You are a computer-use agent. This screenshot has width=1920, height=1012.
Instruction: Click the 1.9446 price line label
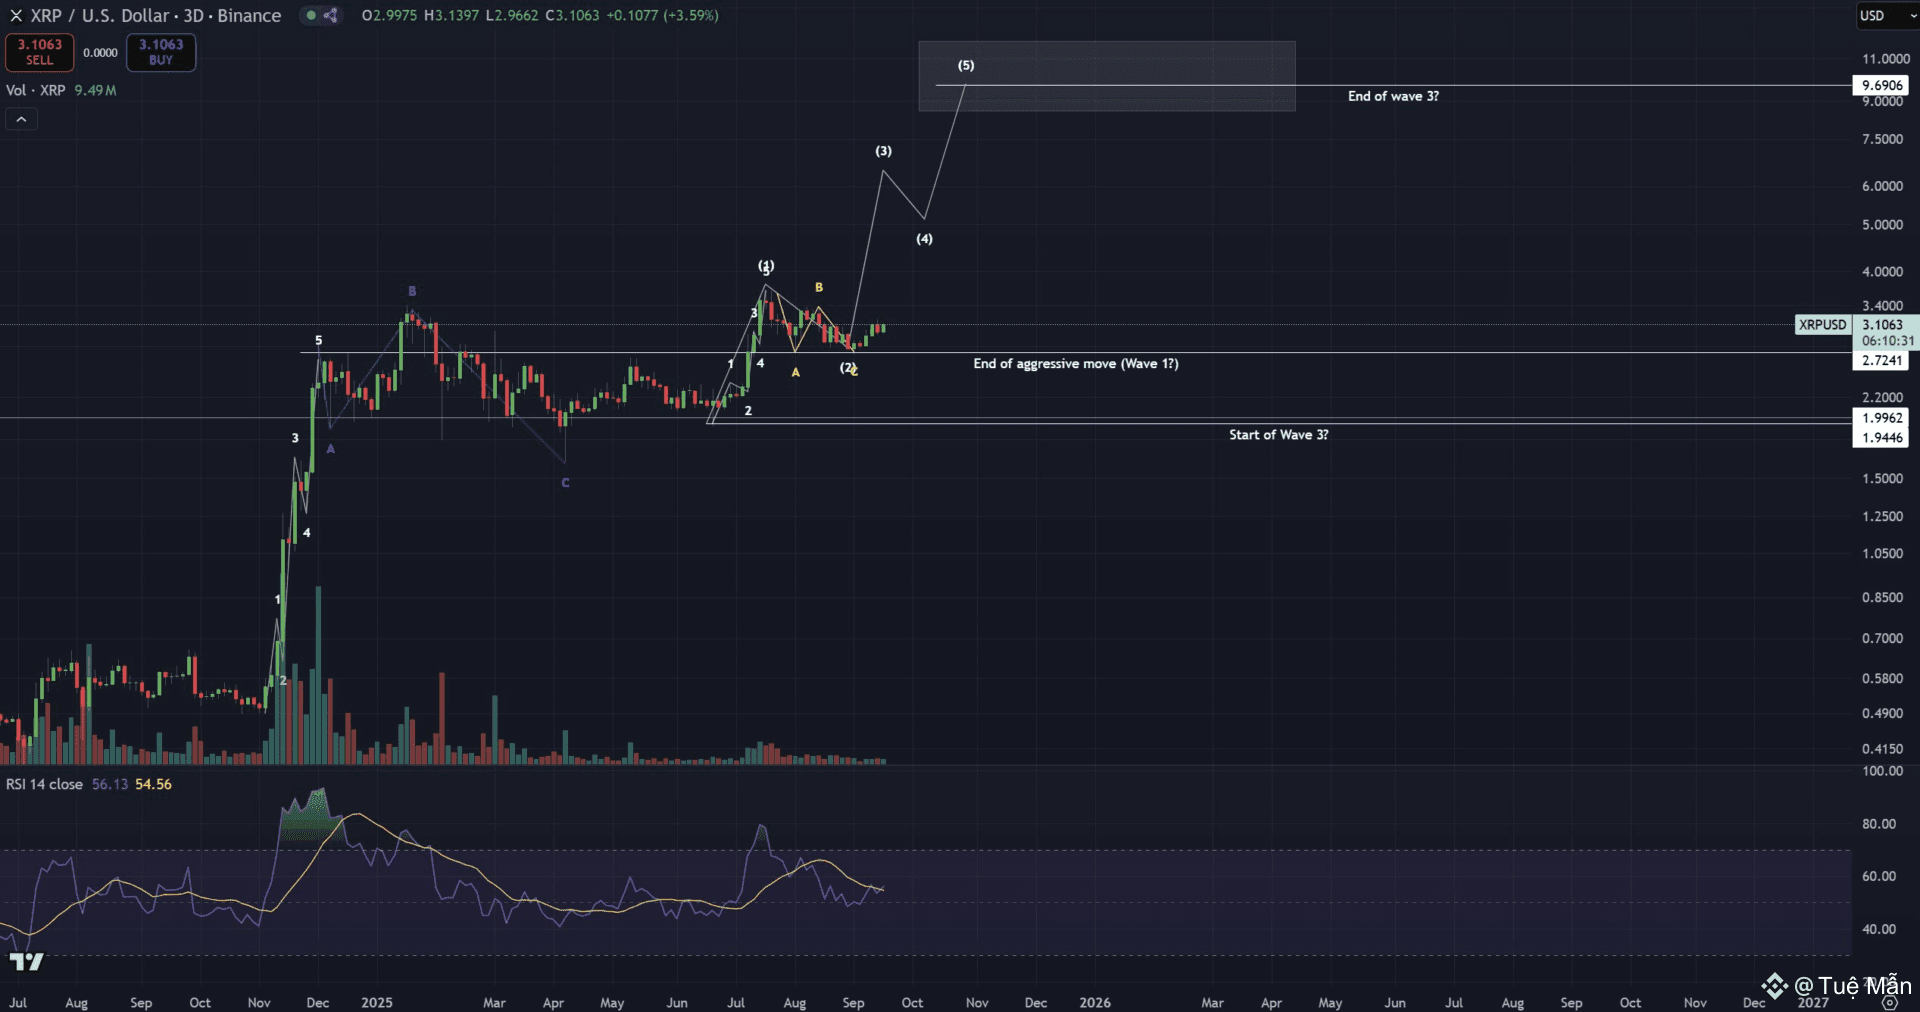coord(1882,438)
